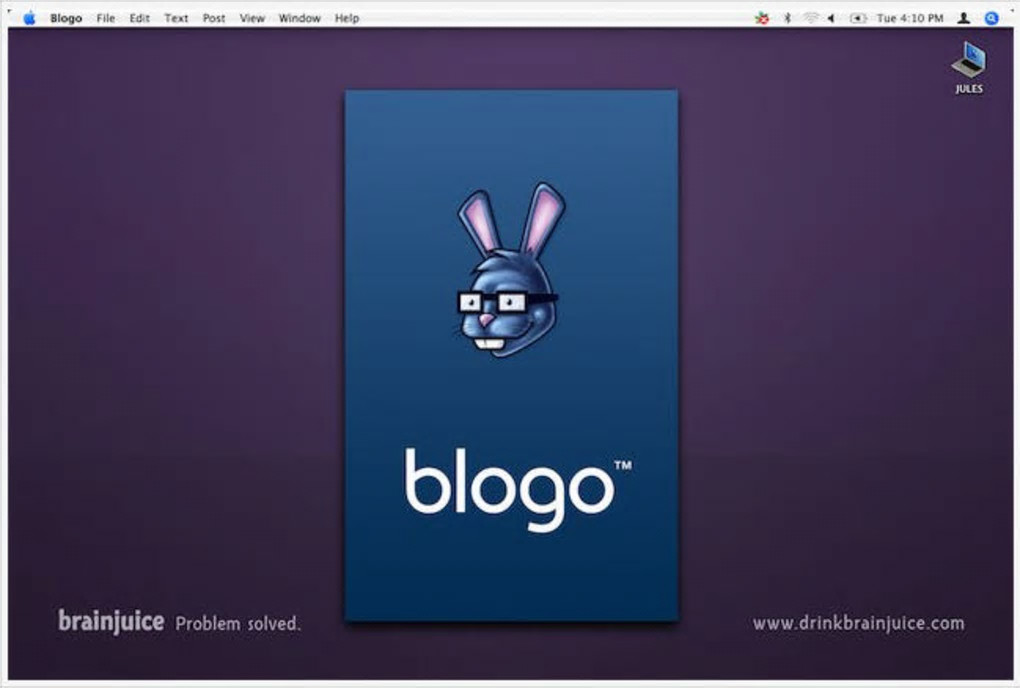
Task: Open the View menu
Action: pyautogui.click(x=252, y=18)
